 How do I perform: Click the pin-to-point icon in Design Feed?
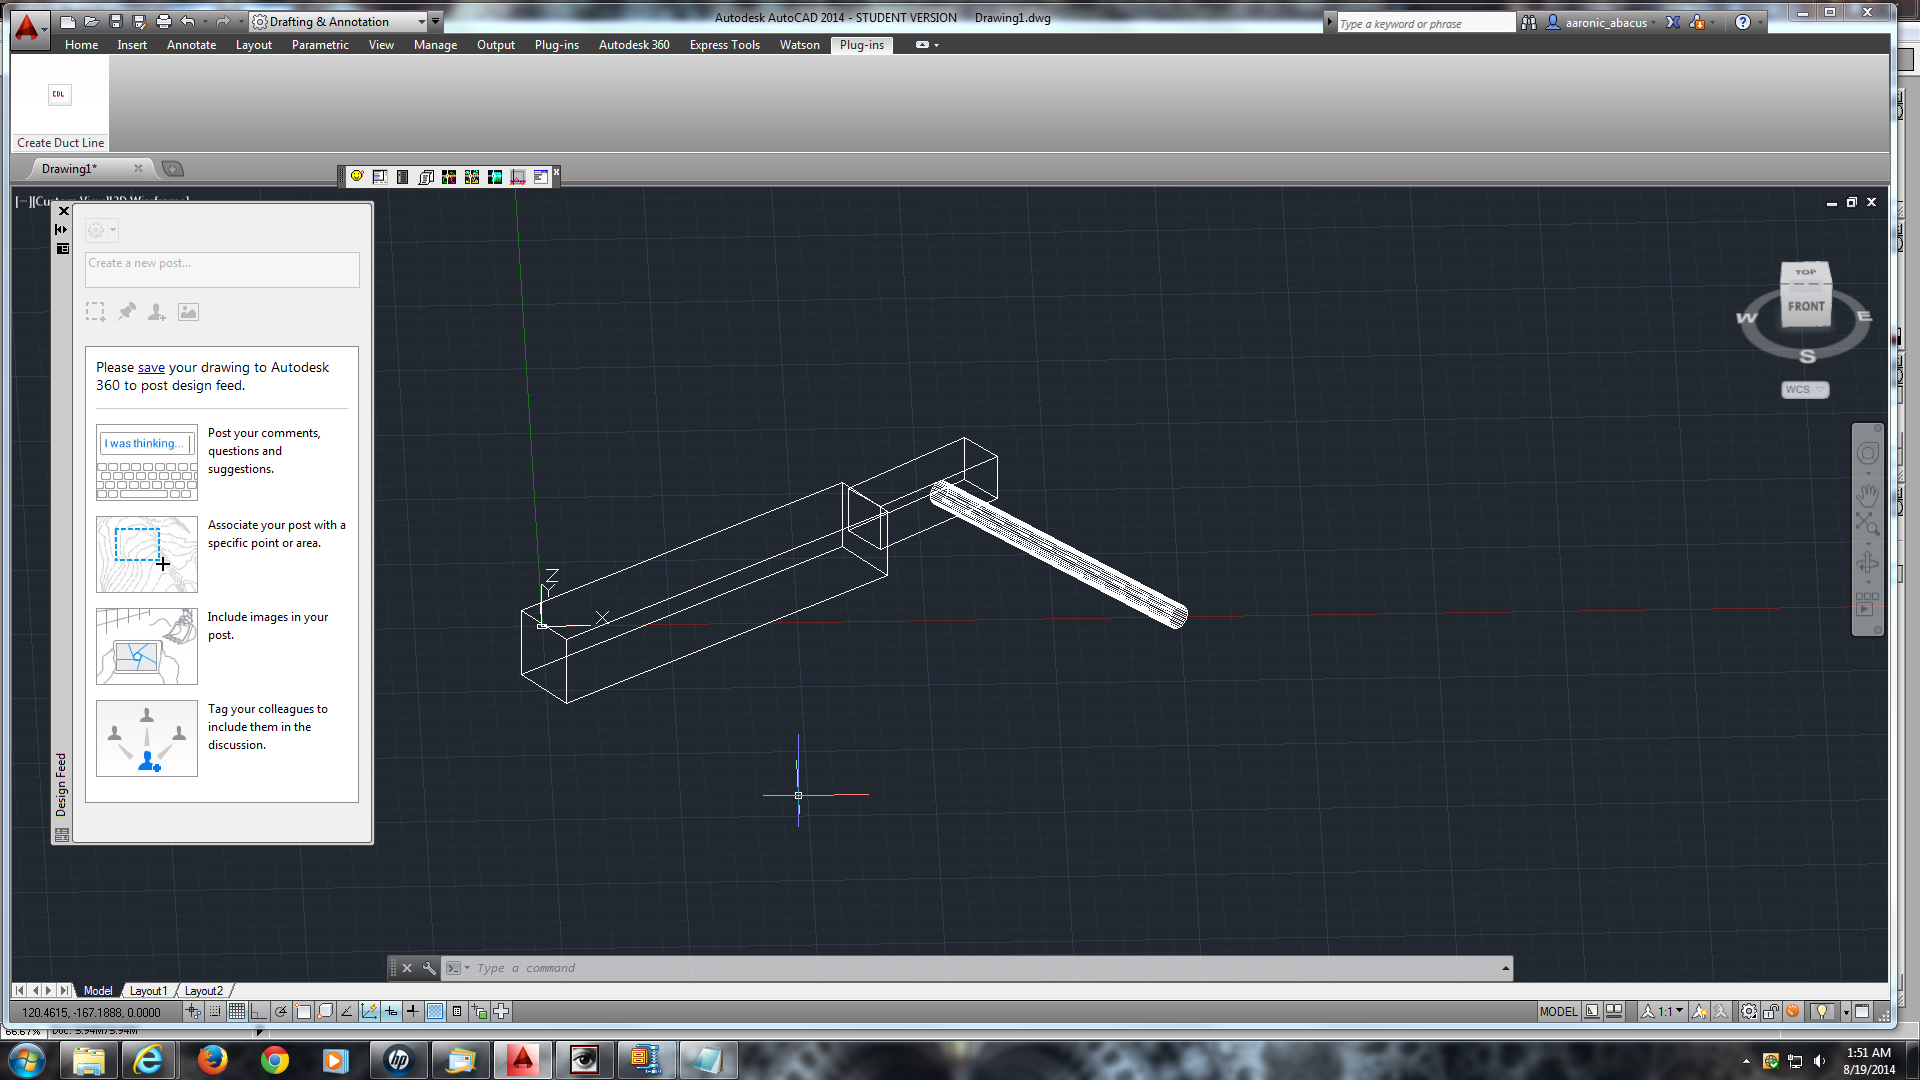[126, 312]
